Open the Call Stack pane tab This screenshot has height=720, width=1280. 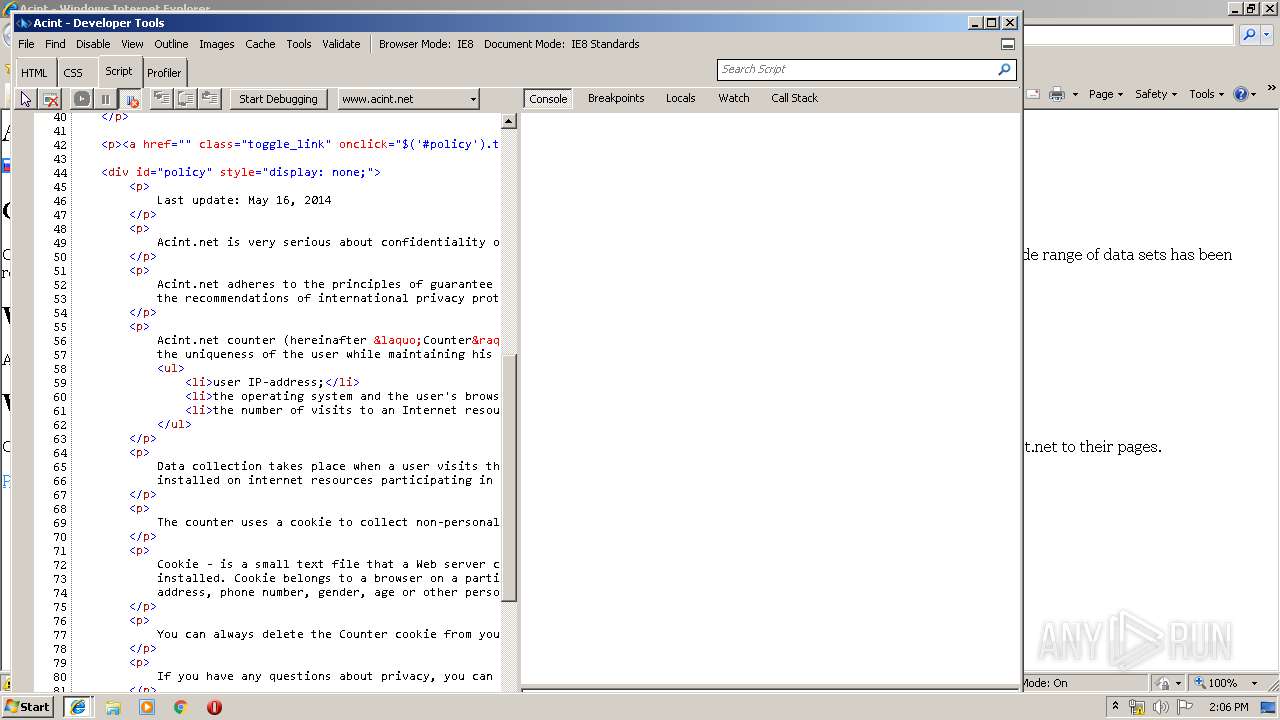[795, 98]
